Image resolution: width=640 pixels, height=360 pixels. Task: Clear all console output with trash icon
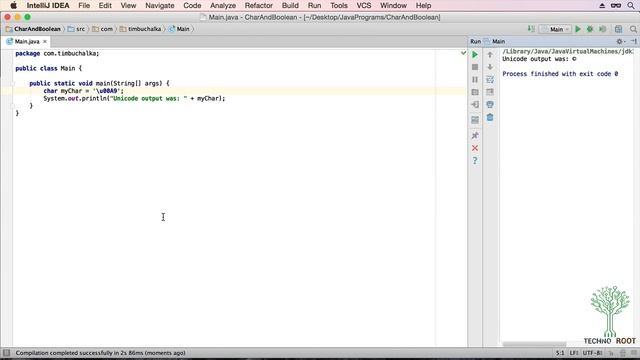[x=490, y=118]
